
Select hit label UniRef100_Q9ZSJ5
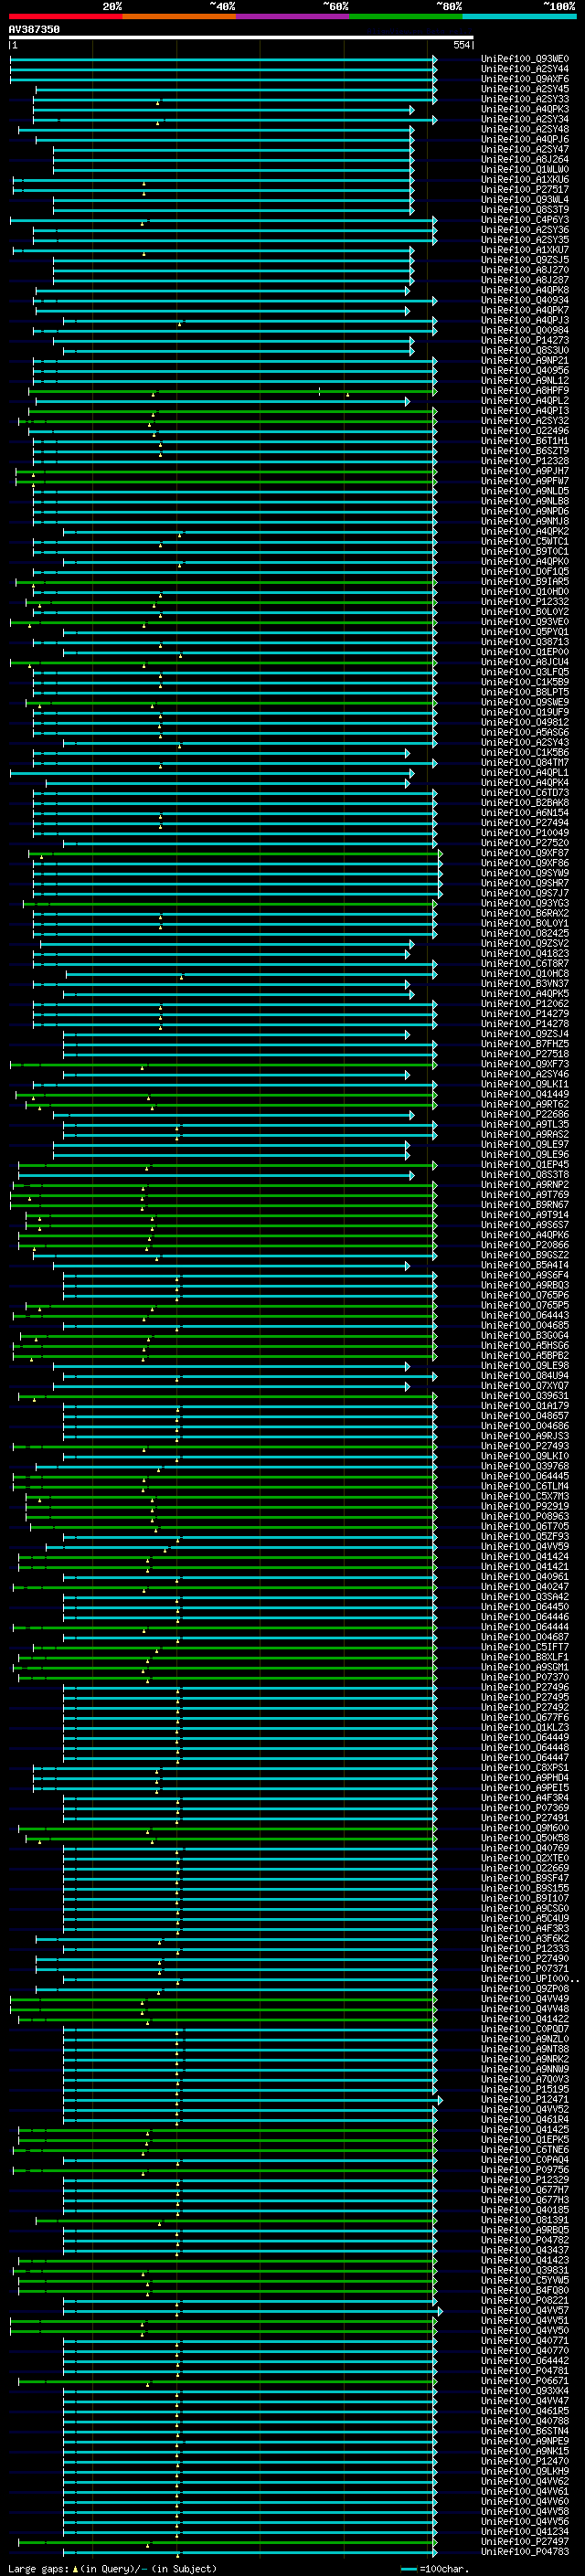tap(525, 260)
